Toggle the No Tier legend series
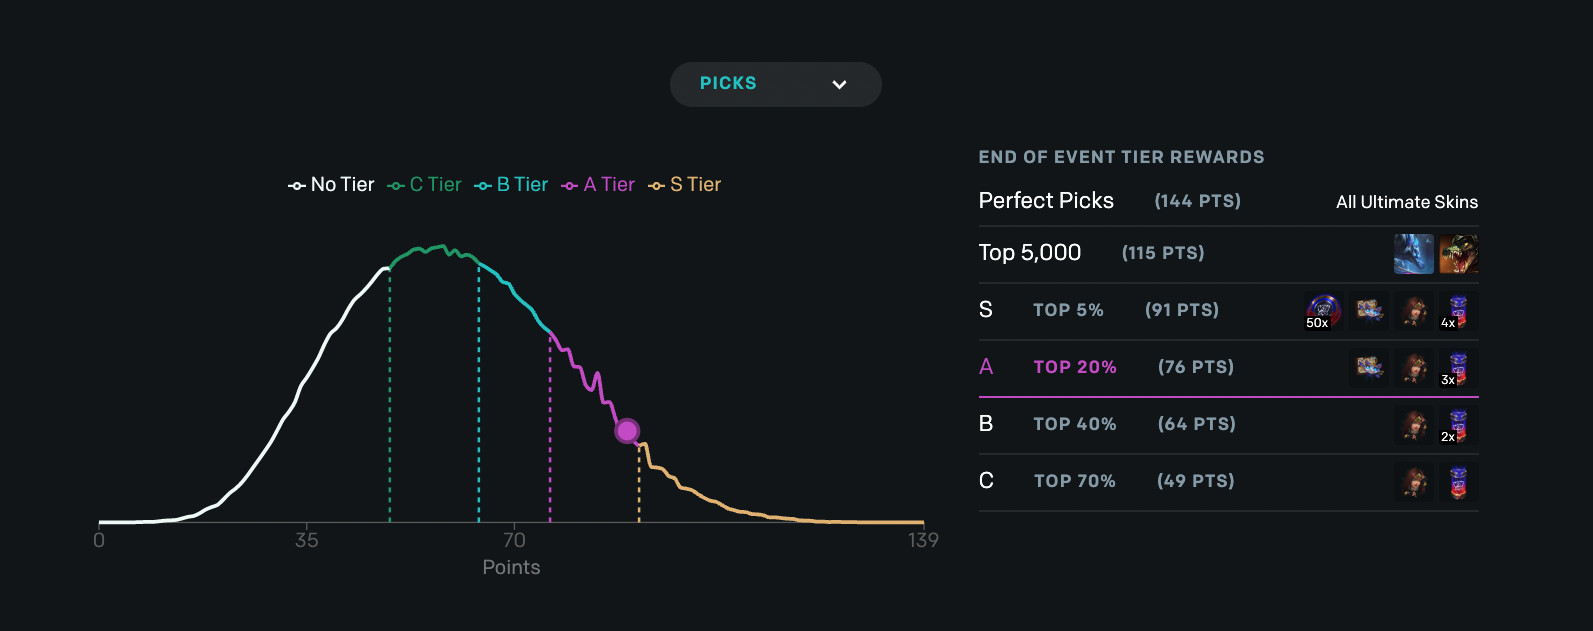The image size is (1593, 631). [331, 185]
